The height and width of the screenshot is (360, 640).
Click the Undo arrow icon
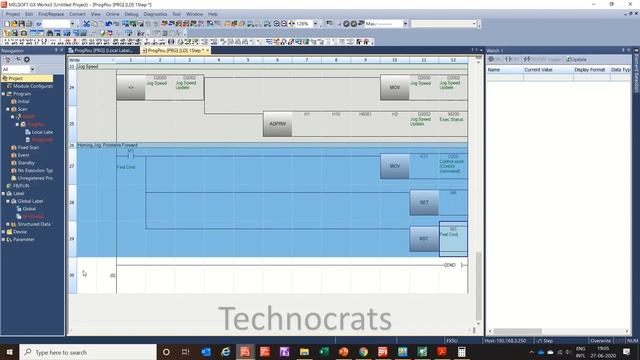[109, 24]
